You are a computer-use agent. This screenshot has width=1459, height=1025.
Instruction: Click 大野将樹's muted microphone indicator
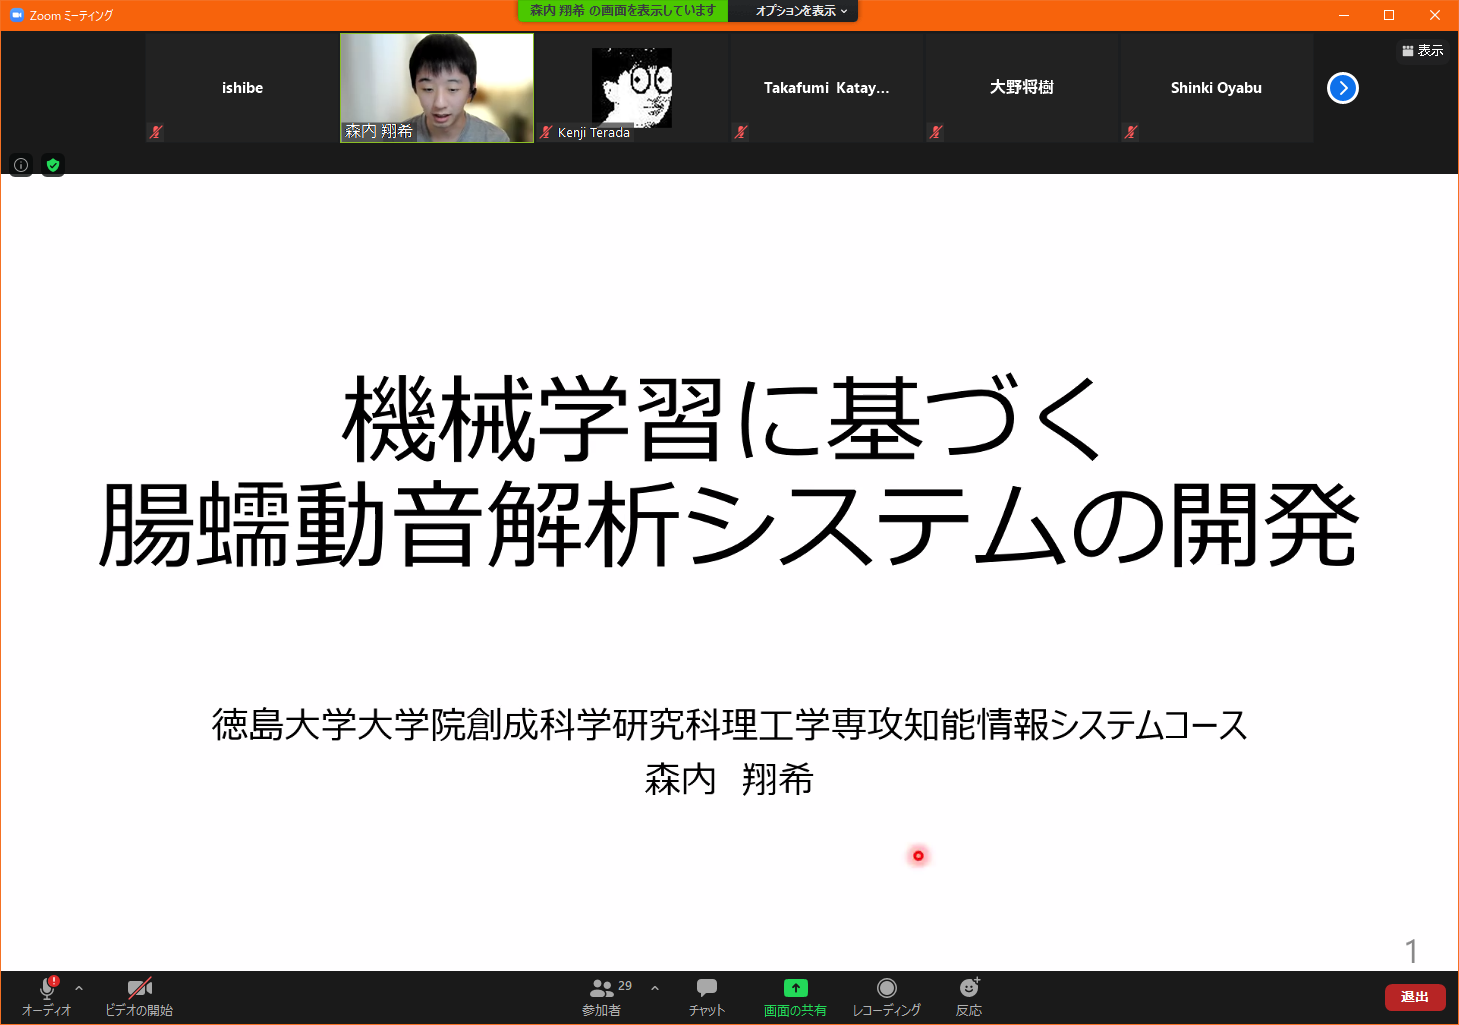pos(935,131)
